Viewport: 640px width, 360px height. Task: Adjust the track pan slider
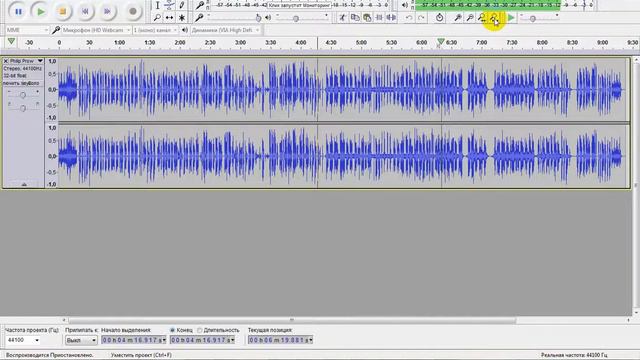(x=23, y=108)
